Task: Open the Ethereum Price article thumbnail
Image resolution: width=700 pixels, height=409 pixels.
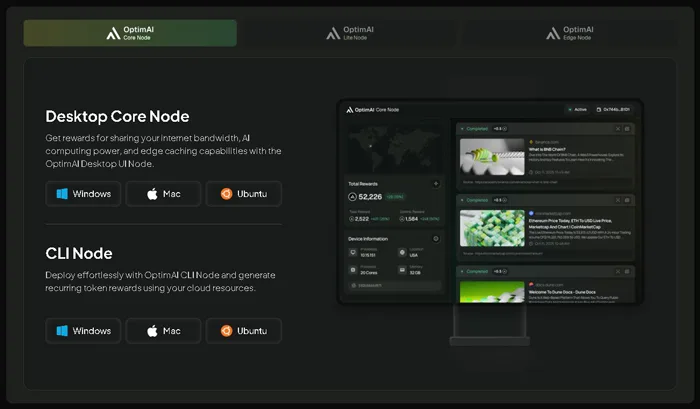Action: point(492,228)
